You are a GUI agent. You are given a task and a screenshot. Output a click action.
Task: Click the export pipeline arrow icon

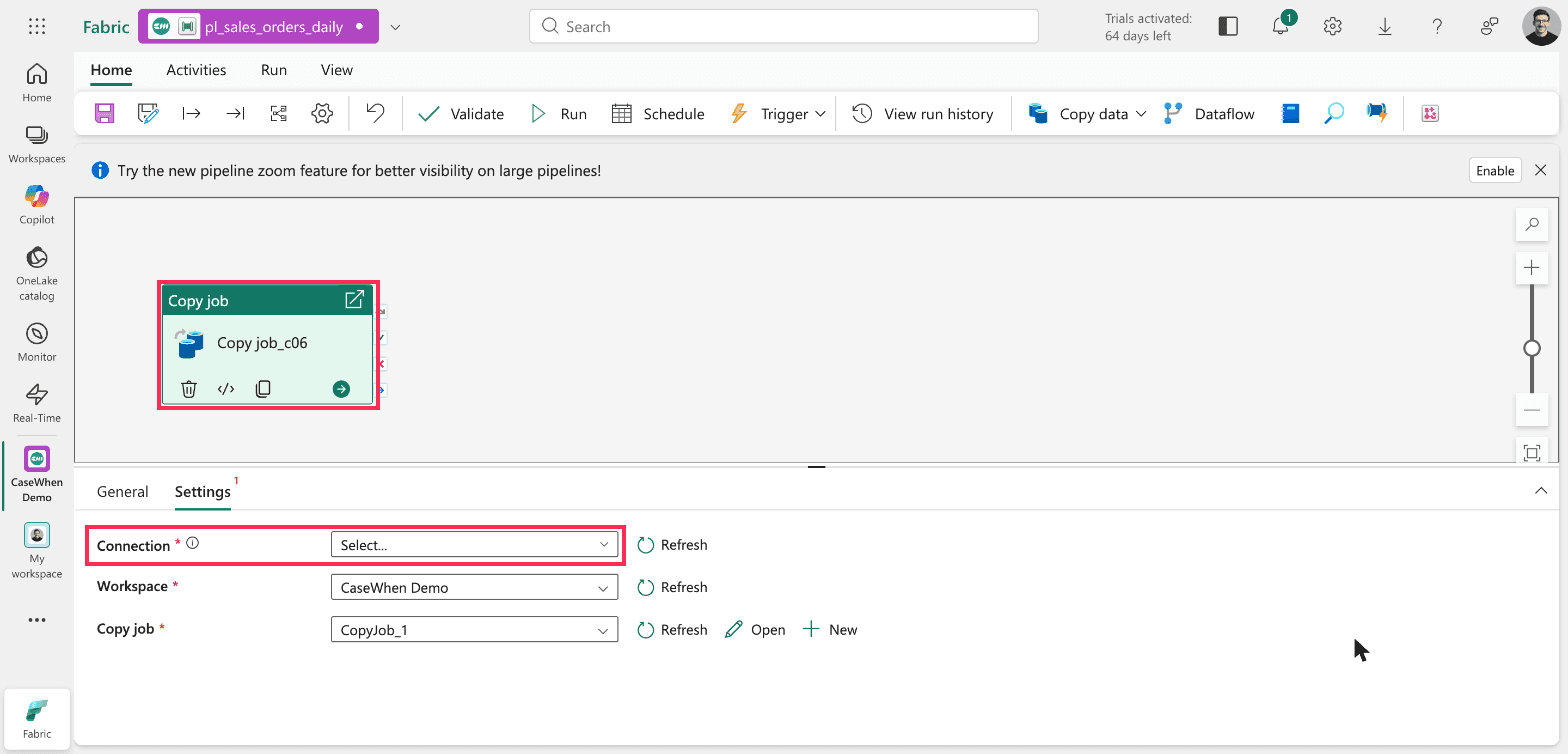[191, 114]
